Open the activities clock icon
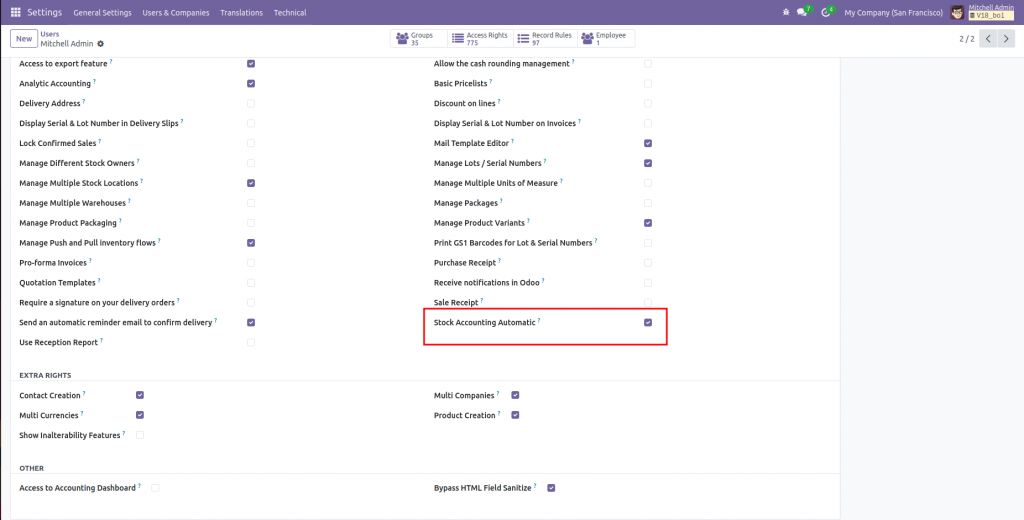 click(x=827, y=13)
